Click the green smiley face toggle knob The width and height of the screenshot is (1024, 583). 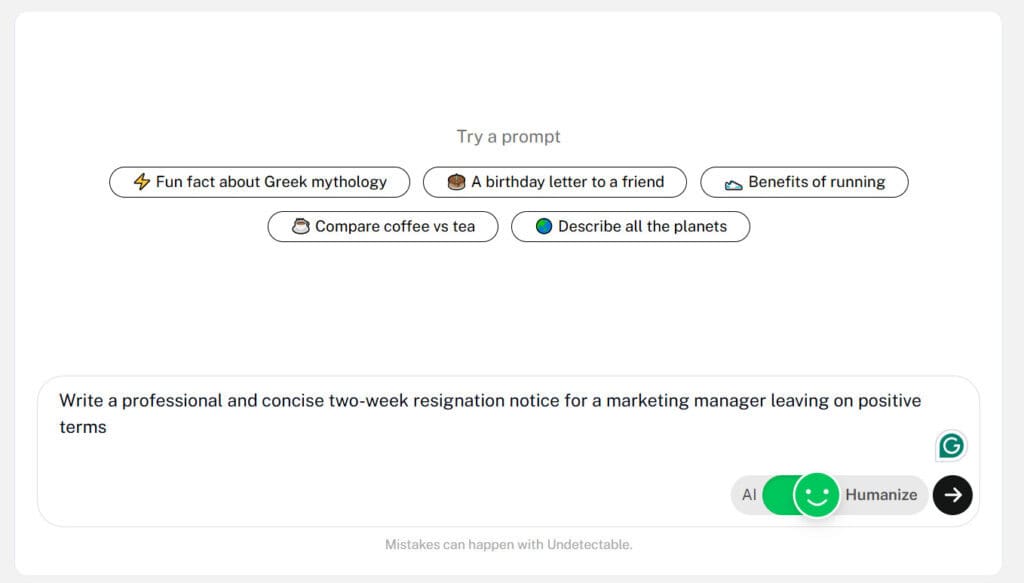[x=816, y=495]
